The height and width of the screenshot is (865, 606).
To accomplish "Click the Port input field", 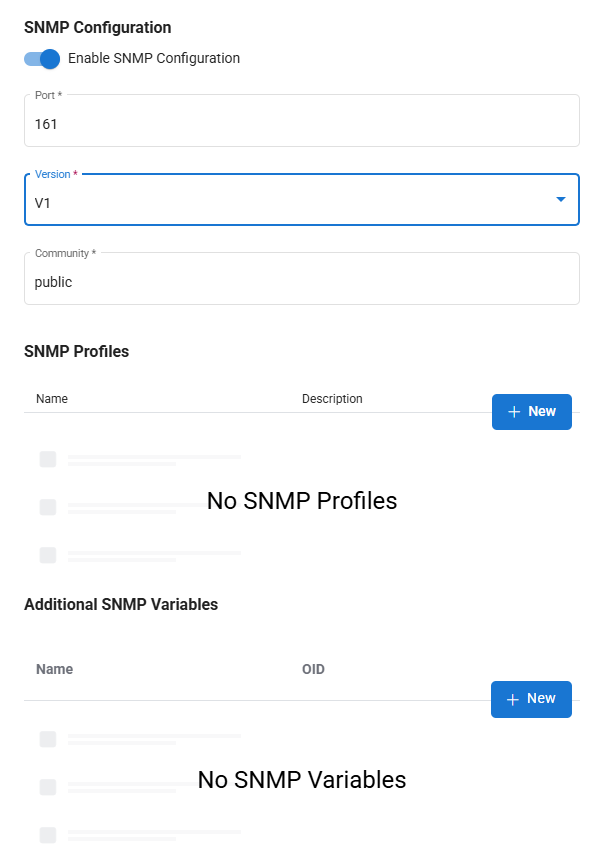I will pos(301,124).
